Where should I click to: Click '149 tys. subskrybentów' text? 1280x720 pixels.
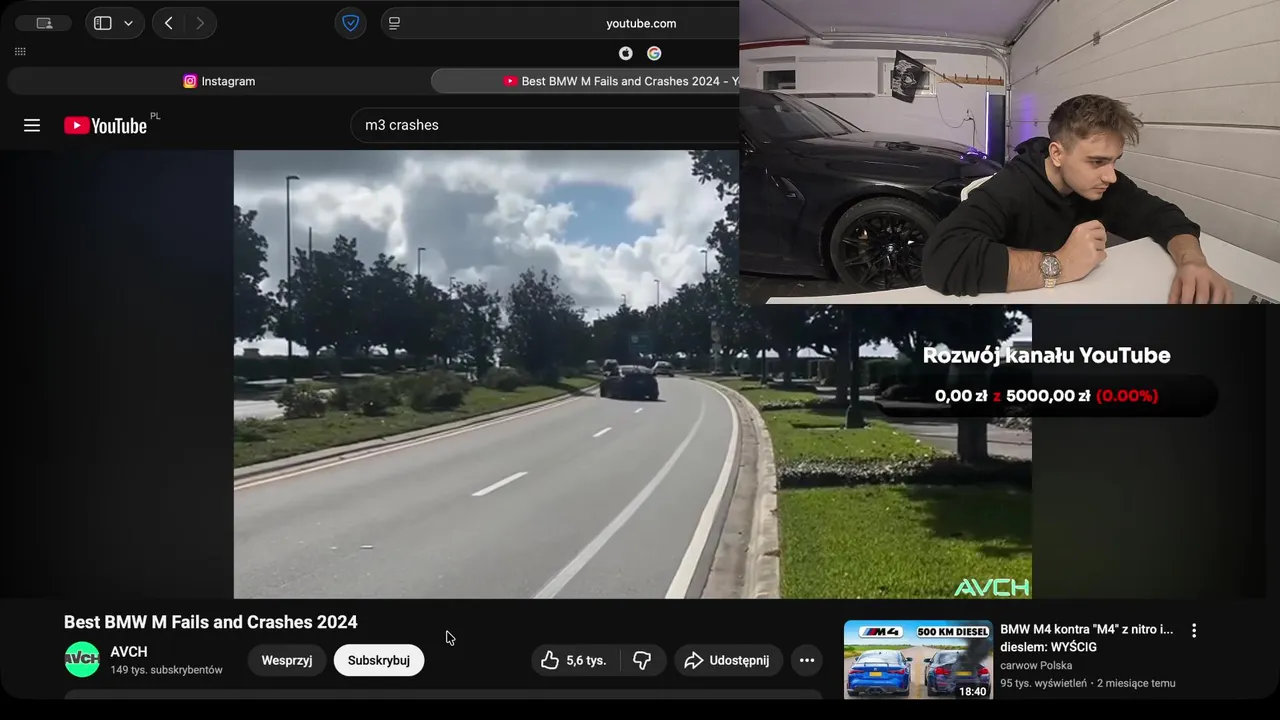click(x=167, y=670)
